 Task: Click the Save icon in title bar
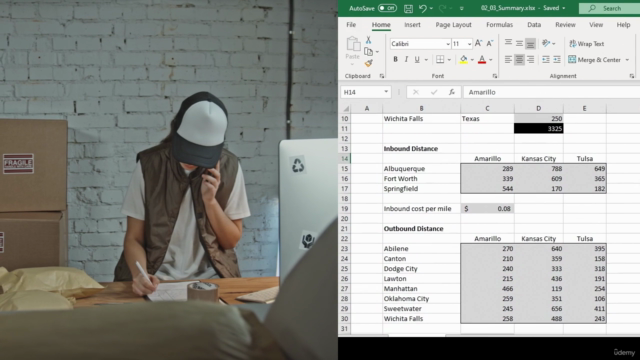pyautogui.click(x=408, y=8)
